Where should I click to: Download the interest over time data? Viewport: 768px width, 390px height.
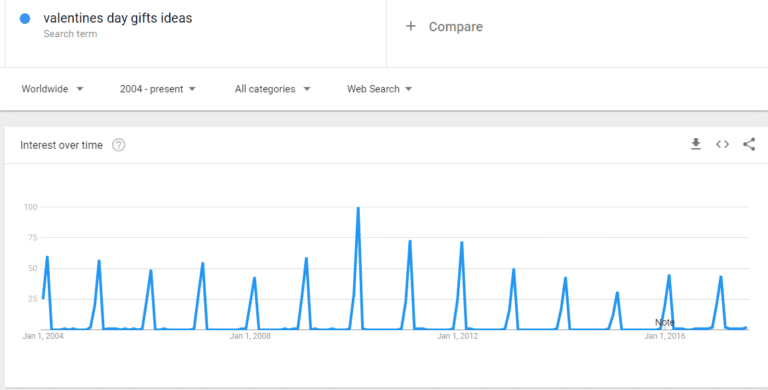tap(696, 144)
